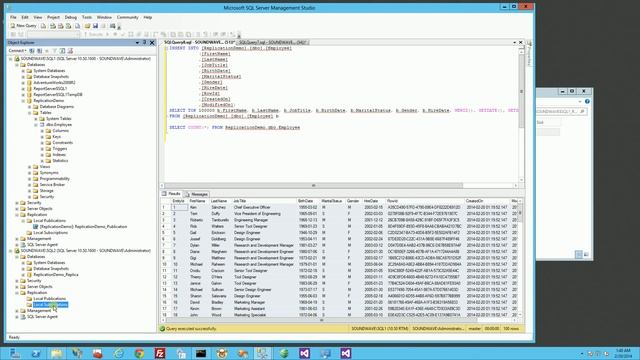640x360 pixels.
Task: Click the Execute button in query toolbar
Action: (x=93, y=35)
